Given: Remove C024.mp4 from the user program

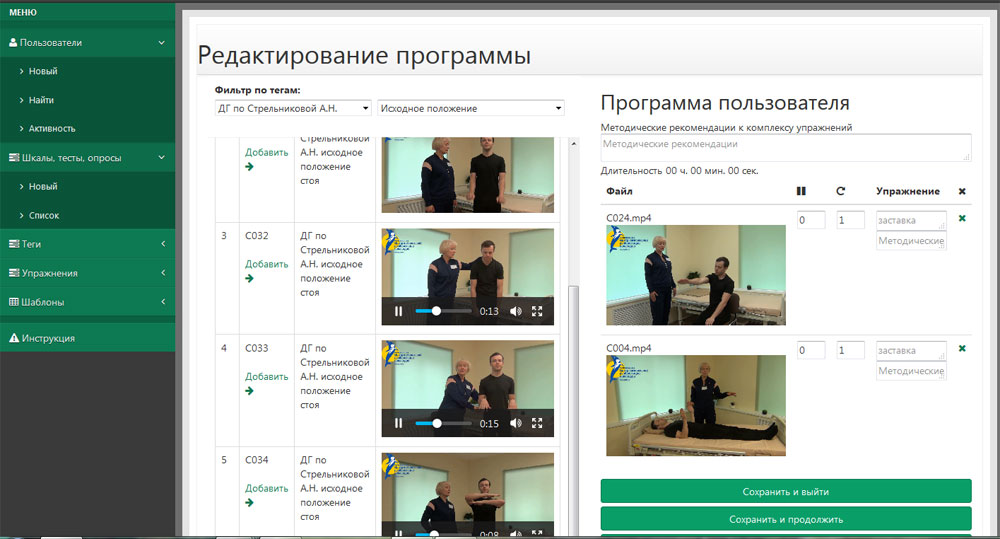Looking at the screenshot, I should pos(962,218).
